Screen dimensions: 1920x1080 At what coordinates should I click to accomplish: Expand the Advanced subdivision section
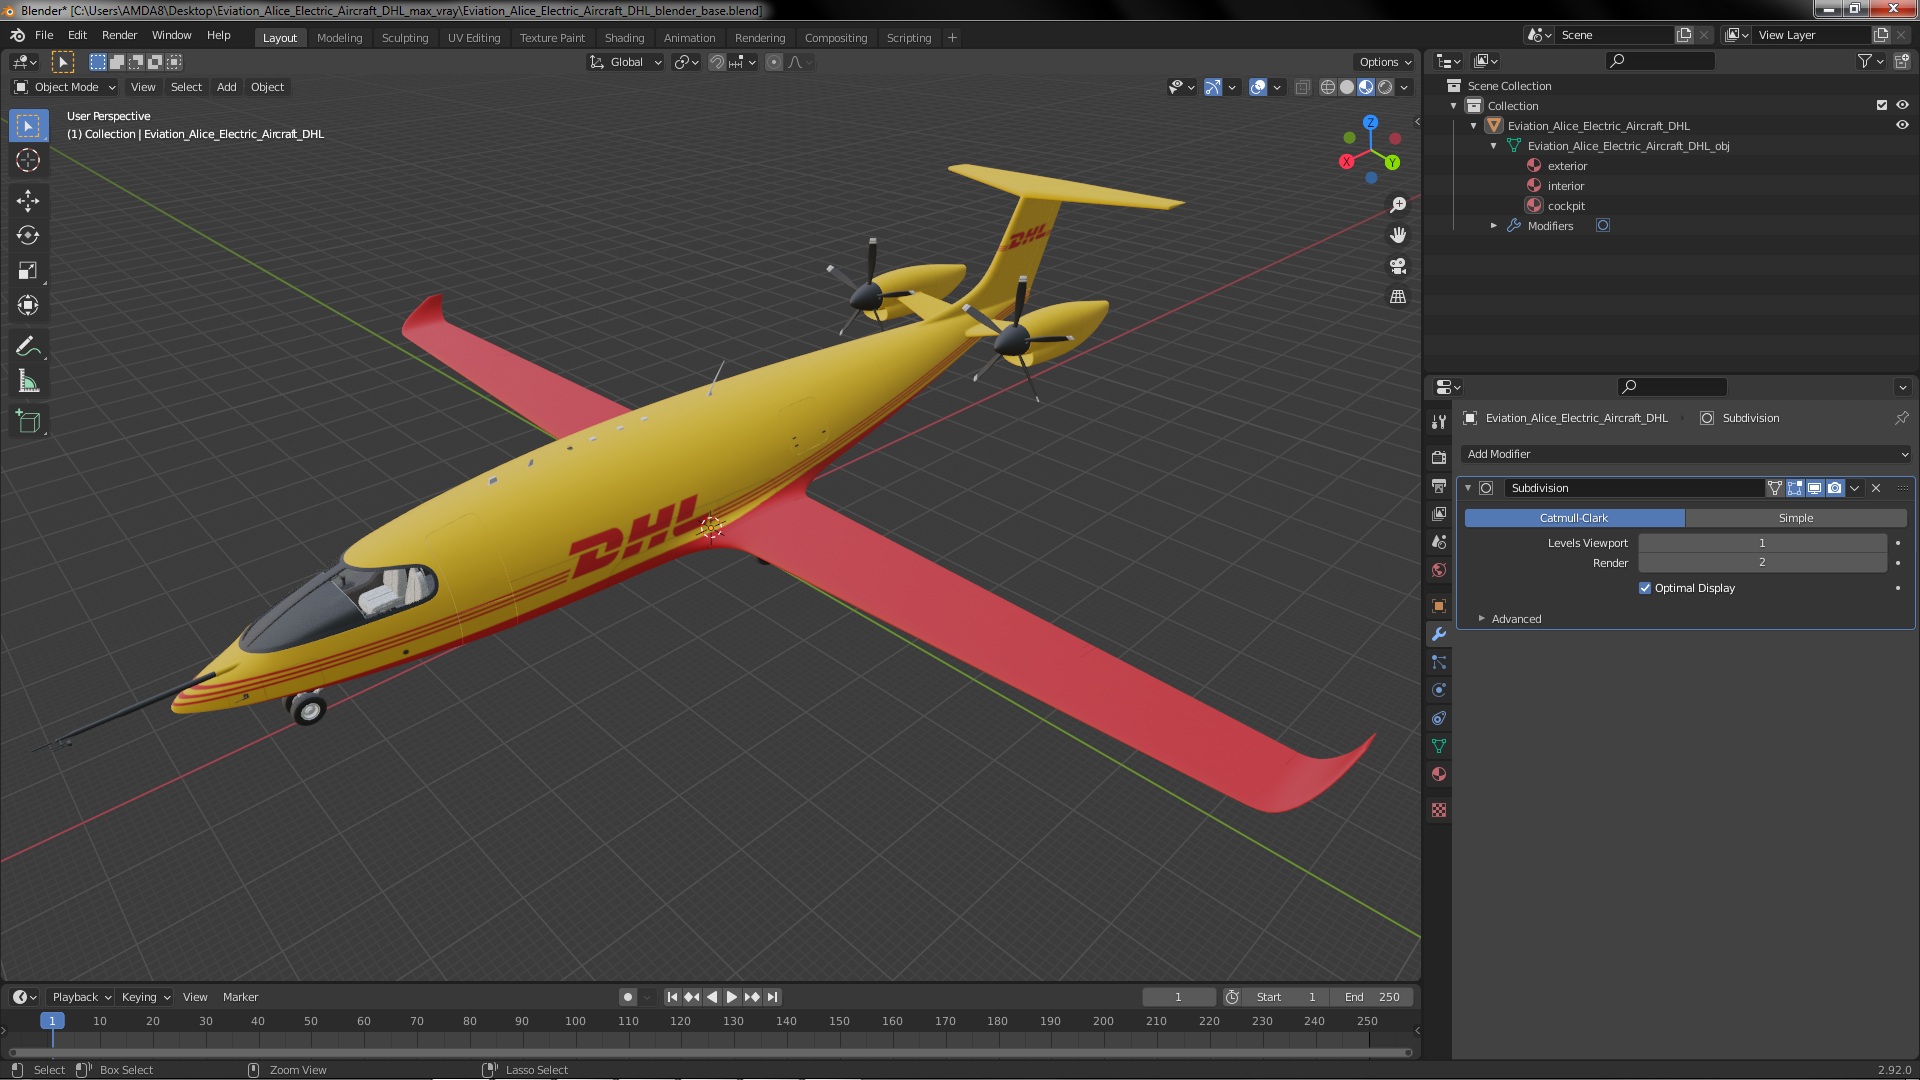pyautogui.click(x=1516, y=619)
